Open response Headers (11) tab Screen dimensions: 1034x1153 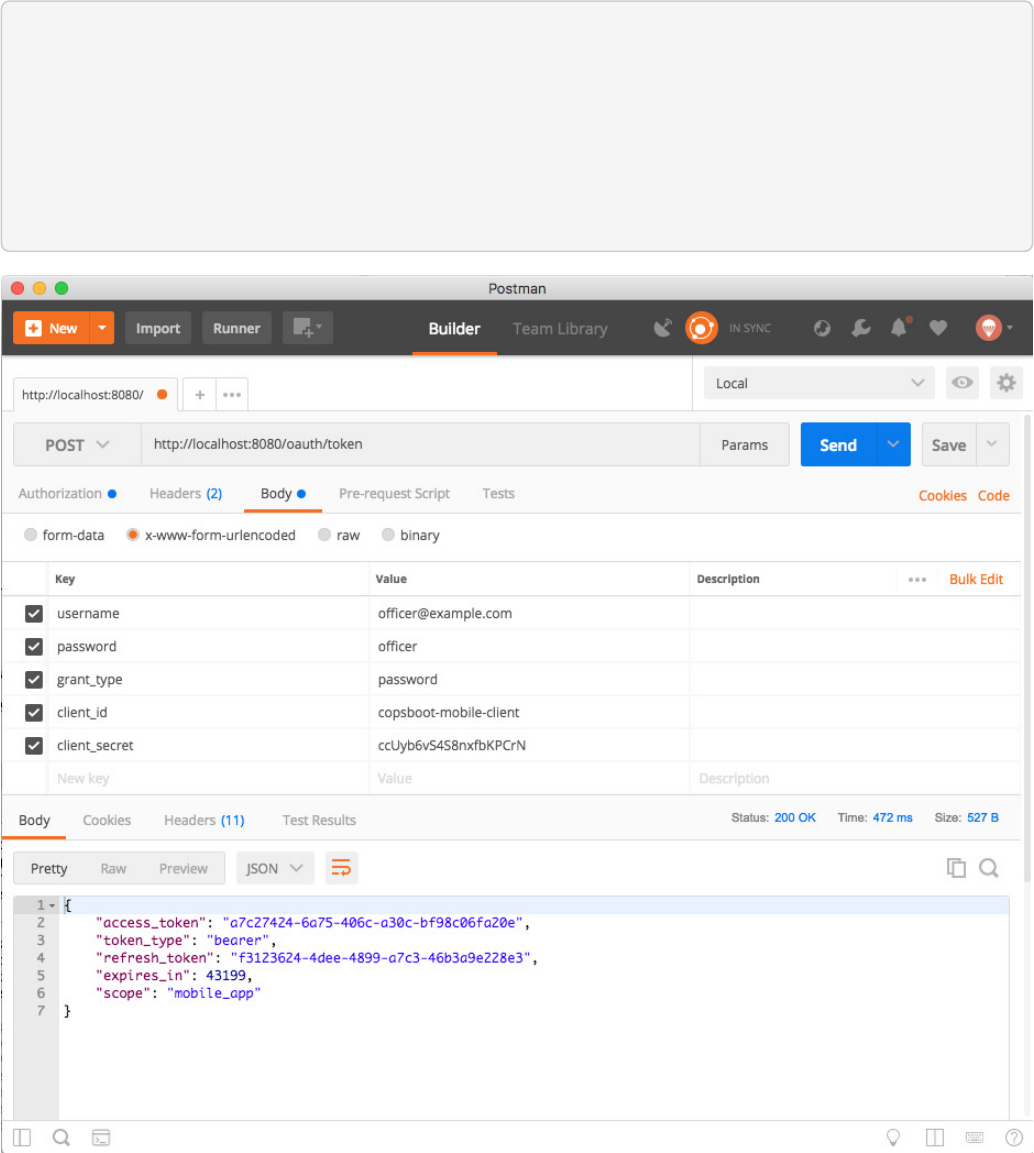pyautogui.click(x=204, y=820)
